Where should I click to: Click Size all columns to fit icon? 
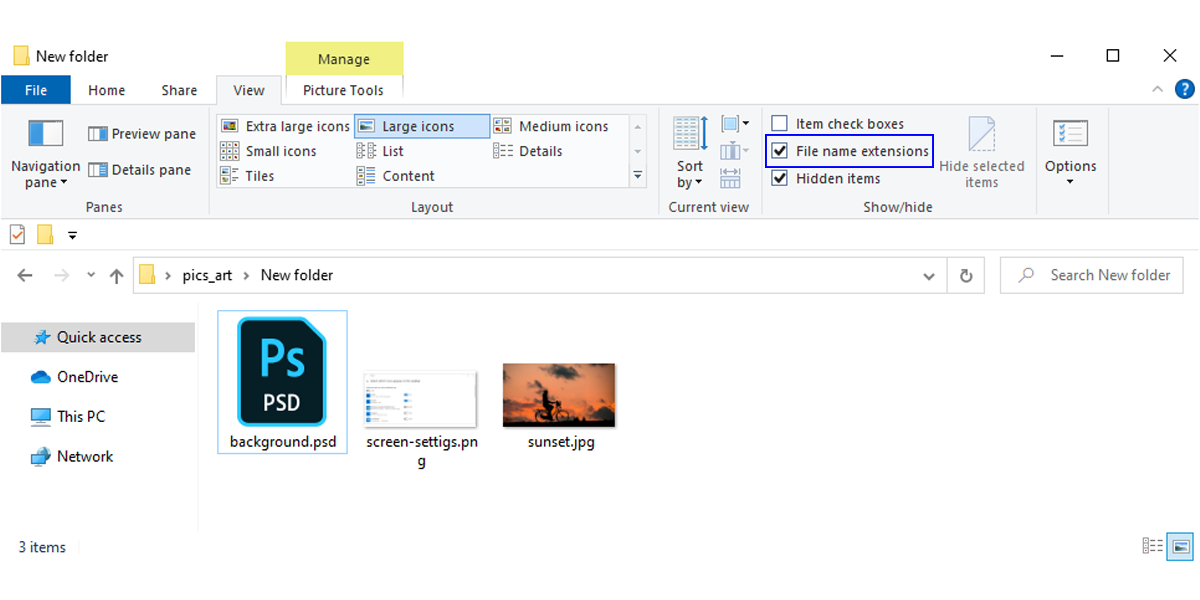730,178
